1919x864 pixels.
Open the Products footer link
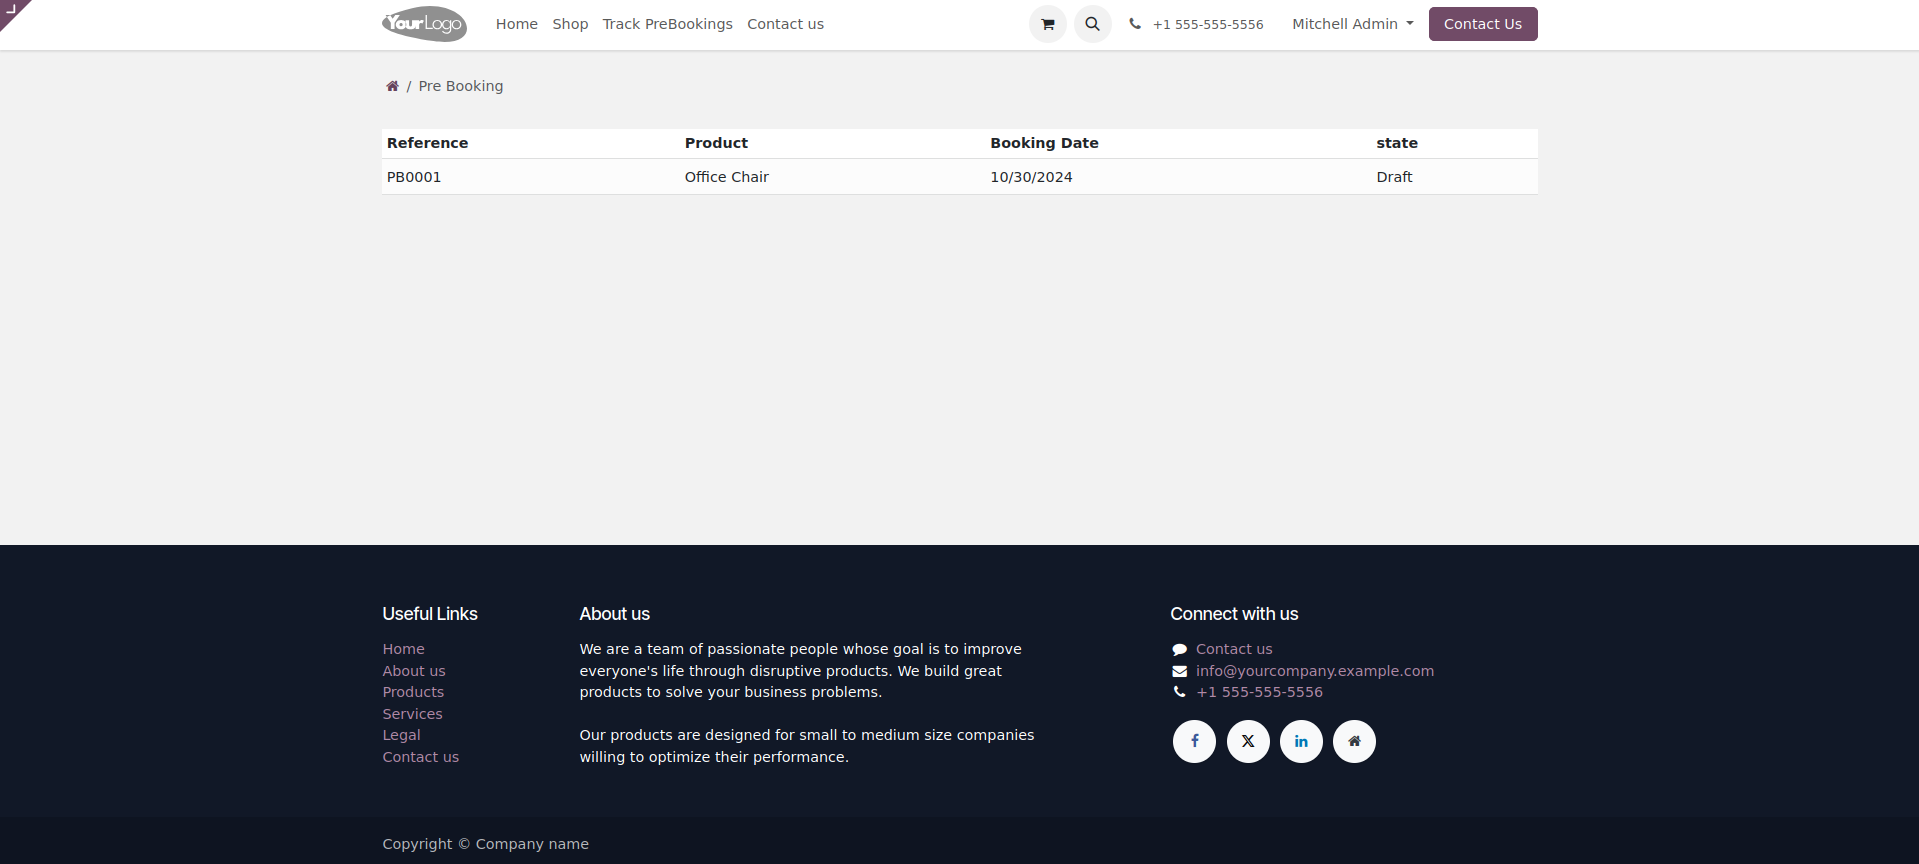(413, 692)
